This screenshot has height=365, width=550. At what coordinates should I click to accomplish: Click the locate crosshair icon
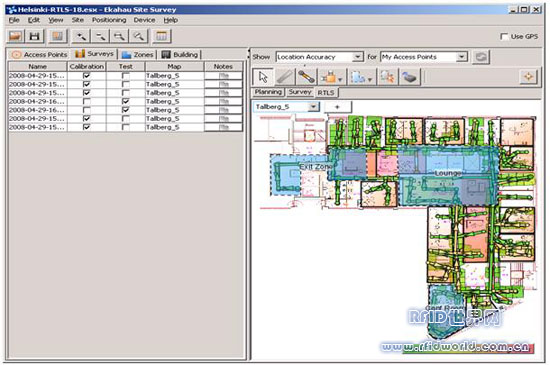click(x=529, y=76)
